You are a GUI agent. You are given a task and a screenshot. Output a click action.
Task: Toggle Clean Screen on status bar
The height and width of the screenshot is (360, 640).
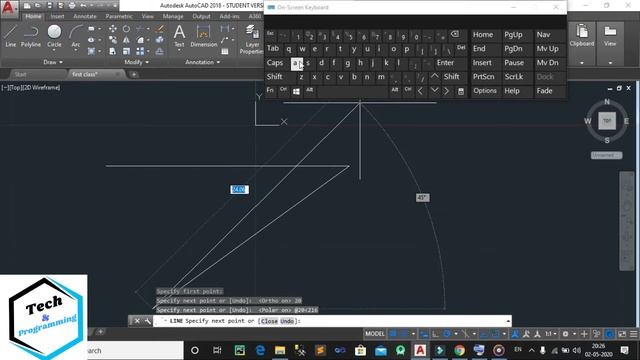(622, 334)
